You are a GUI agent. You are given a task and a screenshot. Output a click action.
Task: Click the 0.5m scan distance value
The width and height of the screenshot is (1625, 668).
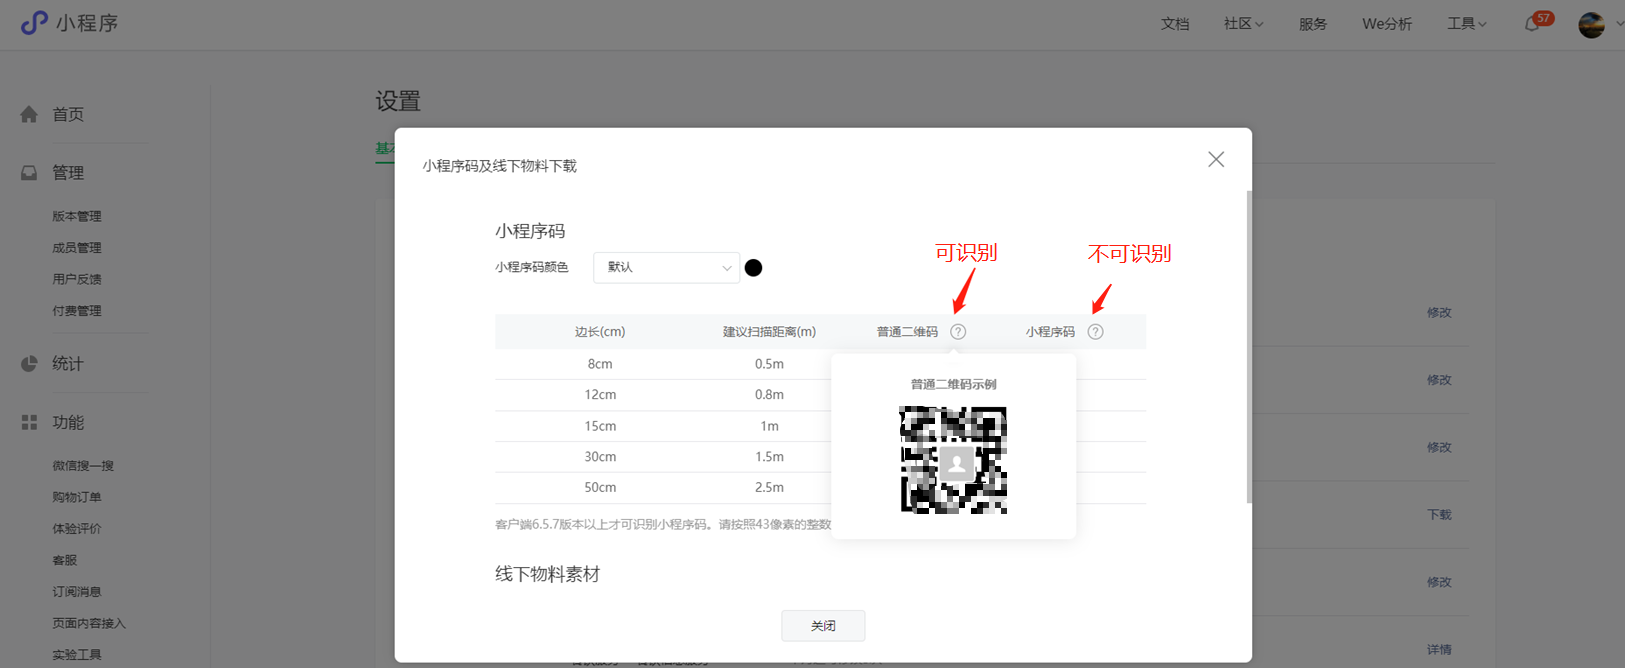click(769, 364)
